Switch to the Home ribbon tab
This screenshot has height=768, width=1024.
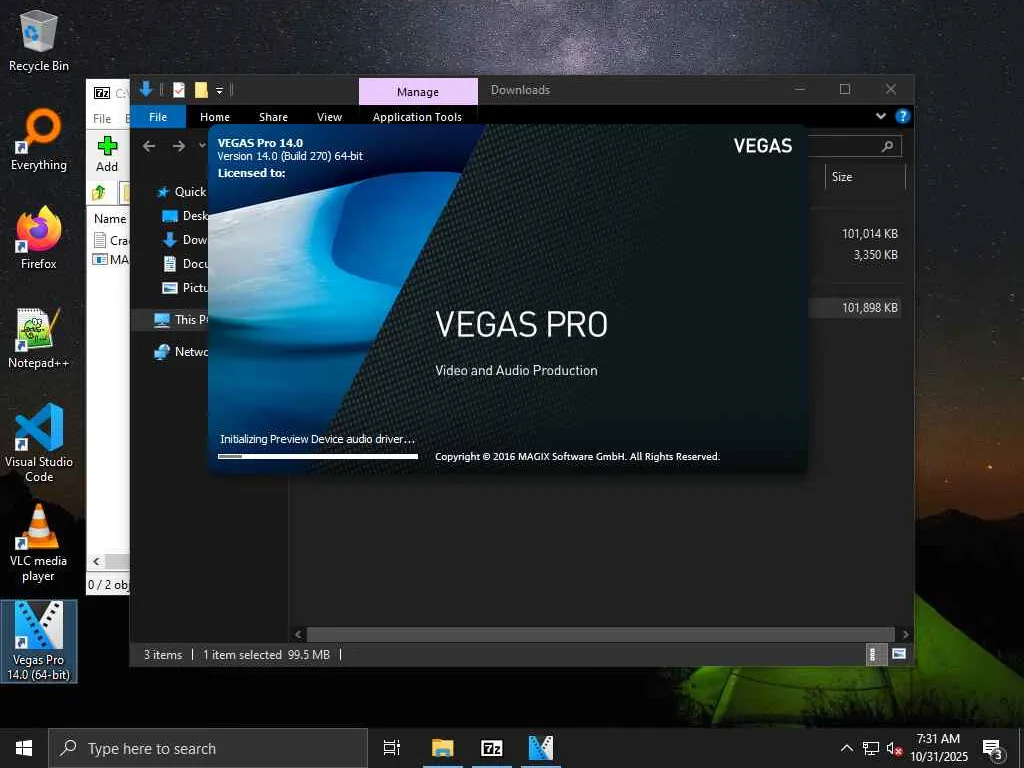215,117
